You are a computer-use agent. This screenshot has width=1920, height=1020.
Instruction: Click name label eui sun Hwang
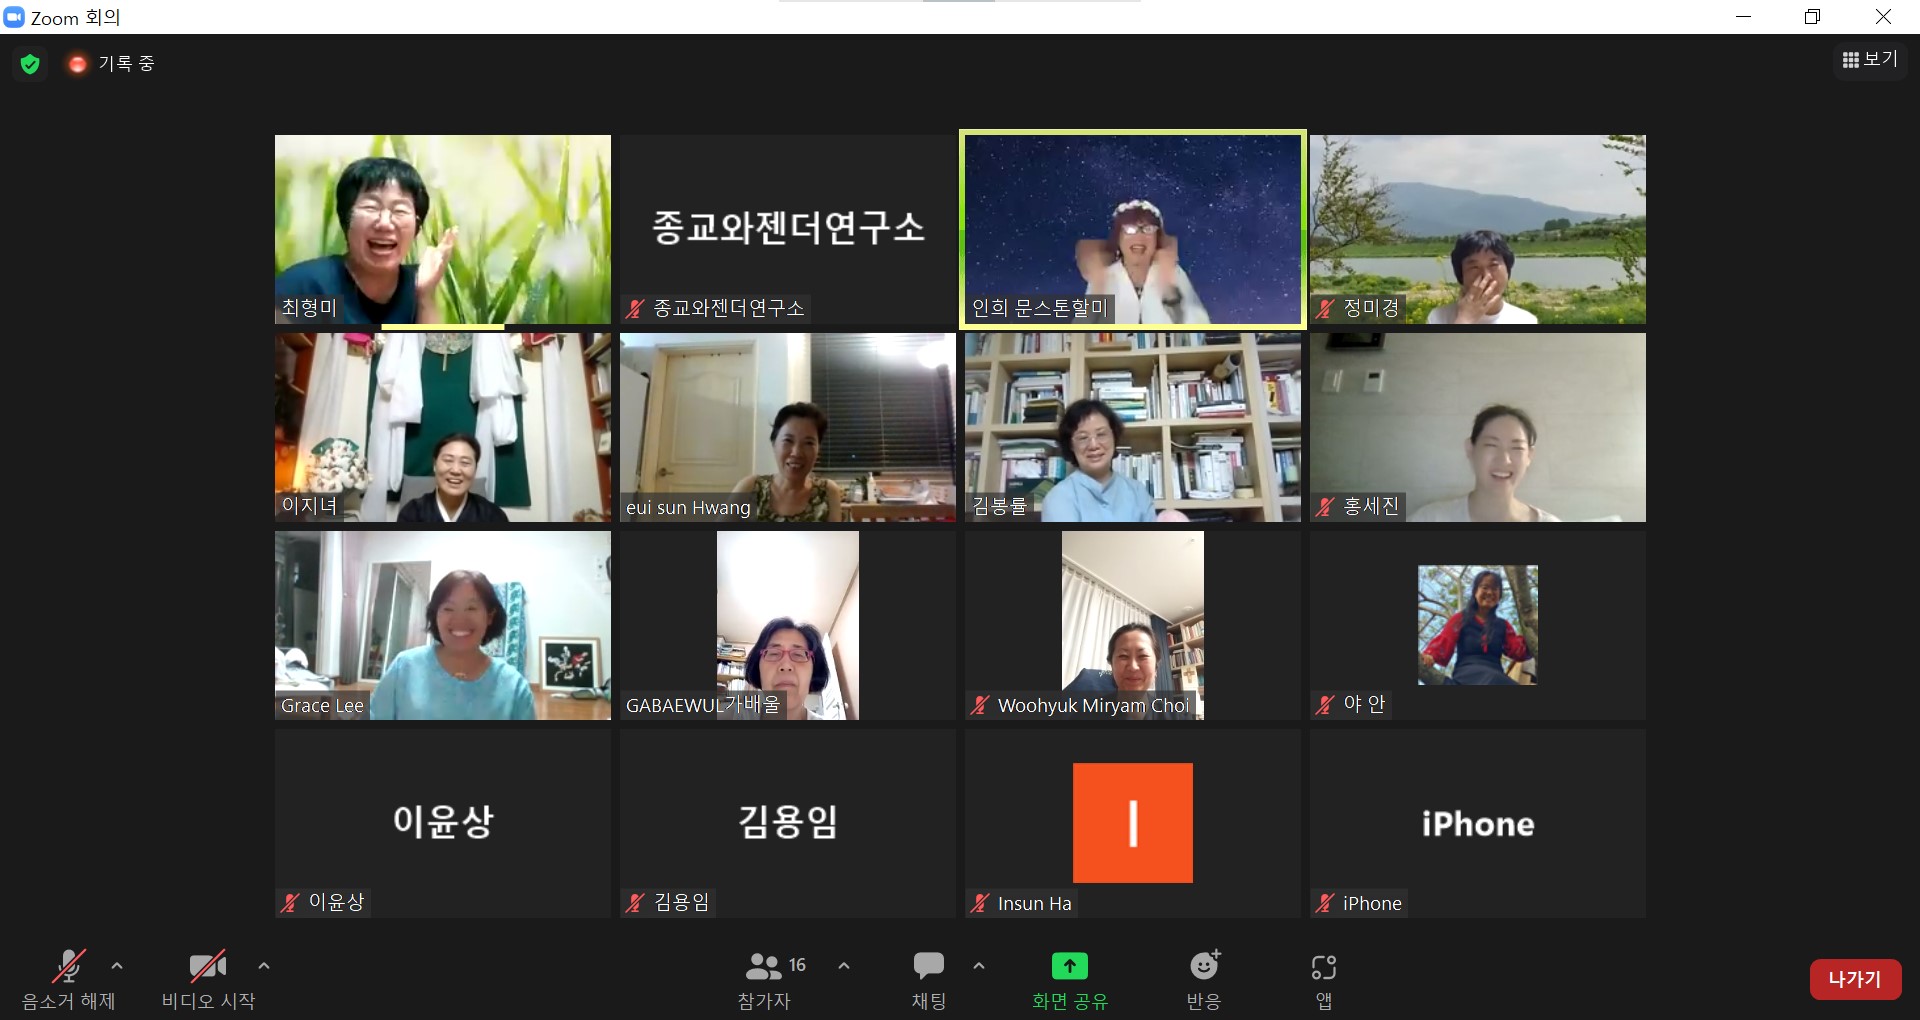(688, 507)
